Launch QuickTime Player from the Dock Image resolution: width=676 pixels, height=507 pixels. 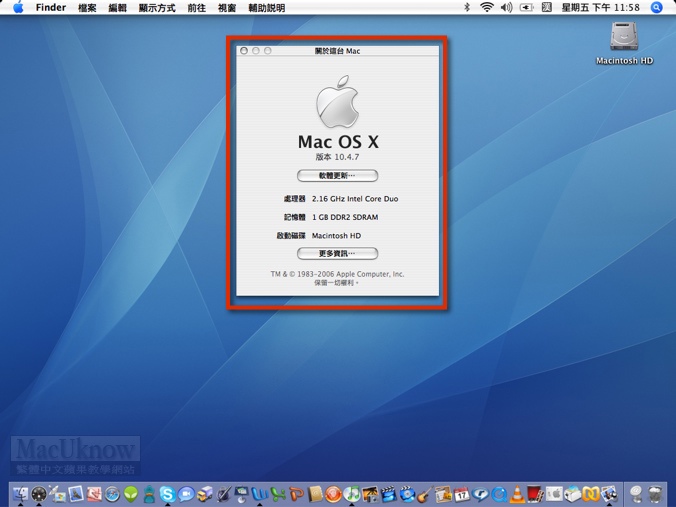[x=499, y=494]
